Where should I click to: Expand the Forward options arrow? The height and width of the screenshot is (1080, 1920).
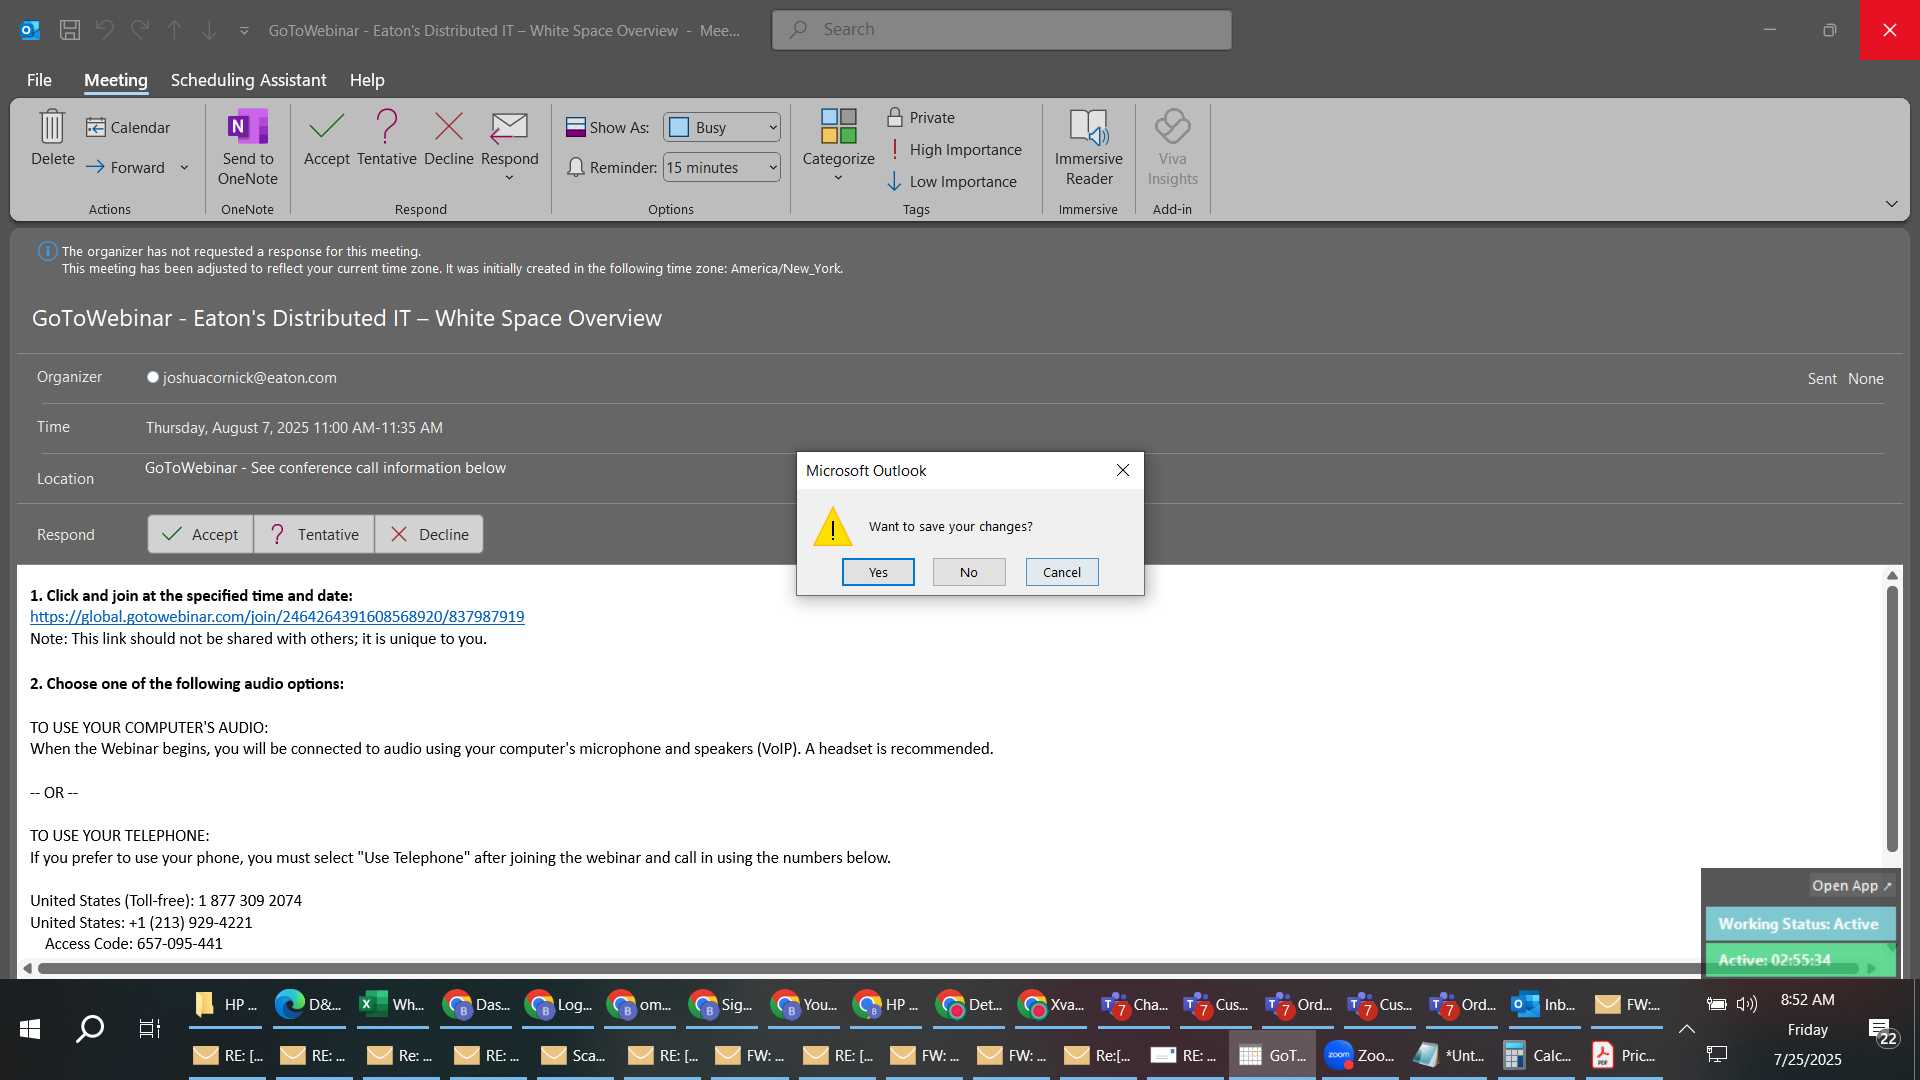pyautogui.click(x=184, y=167)
